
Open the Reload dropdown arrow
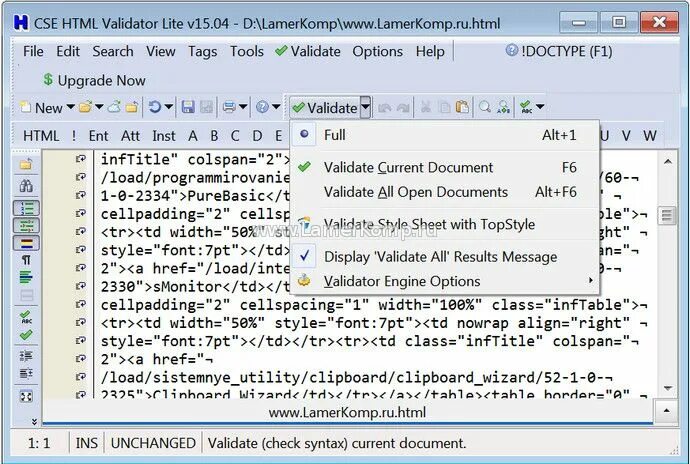[169, 107]
